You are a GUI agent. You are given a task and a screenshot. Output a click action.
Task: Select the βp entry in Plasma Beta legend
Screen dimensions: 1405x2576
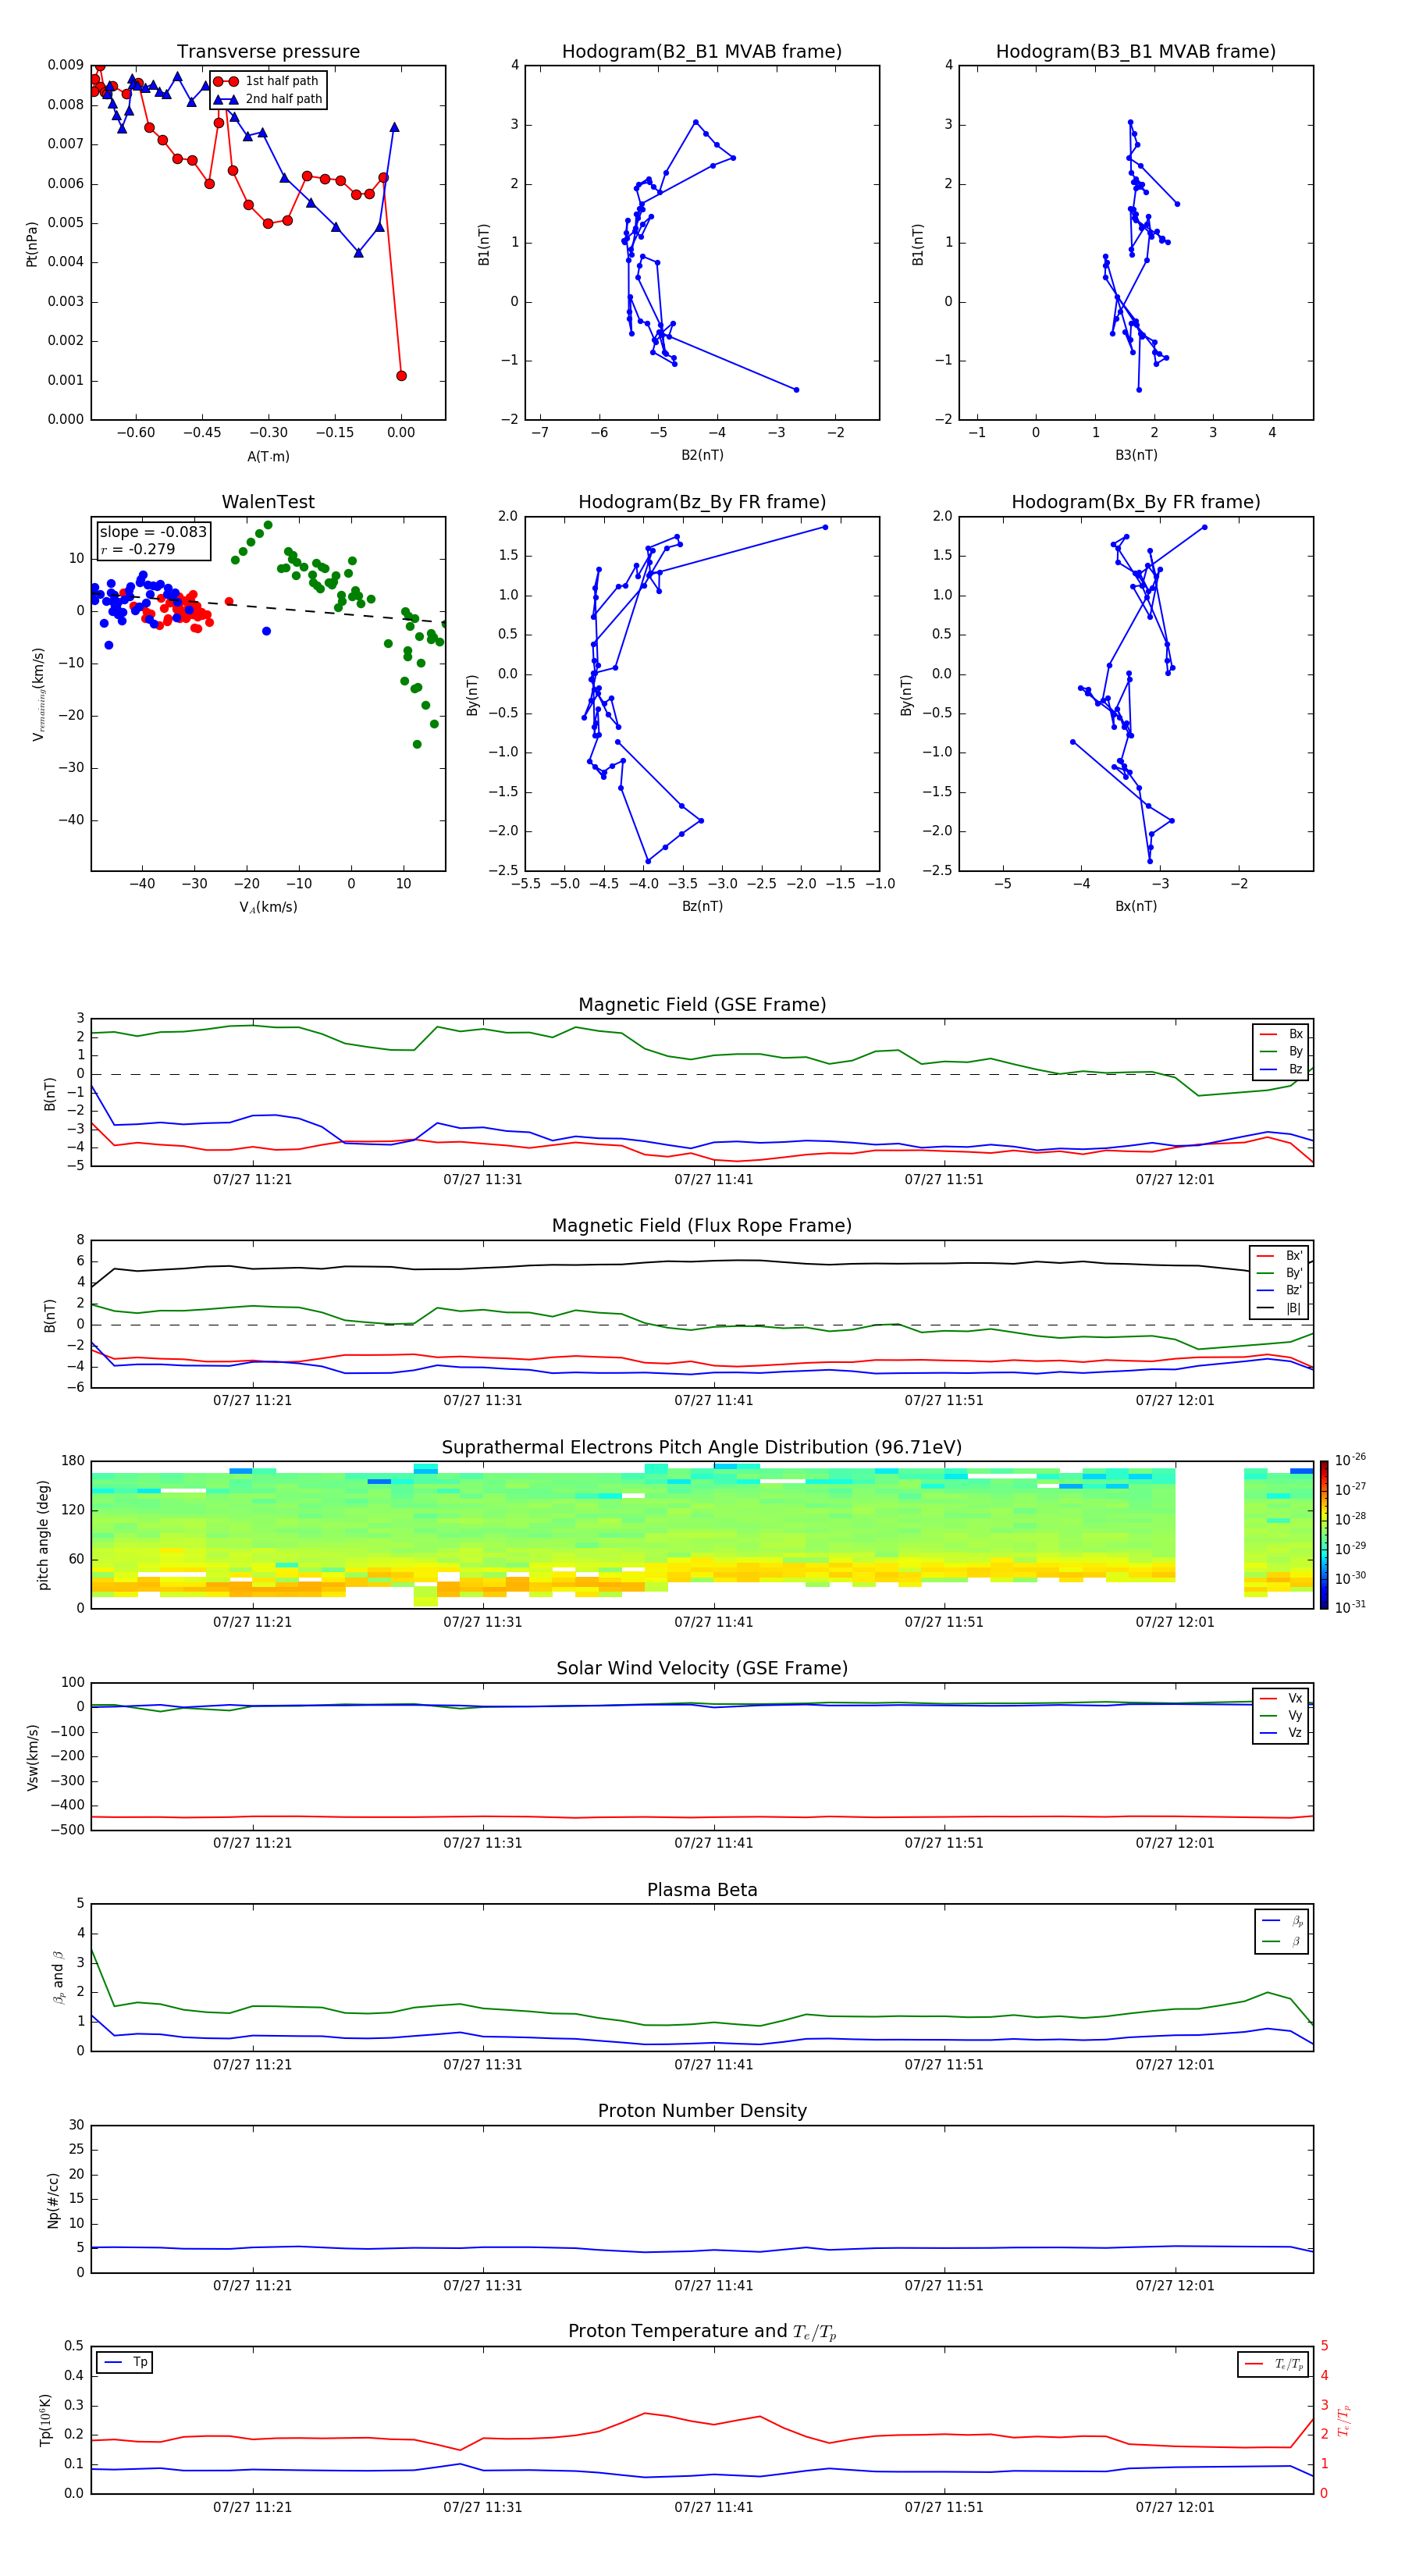(1282, 1921)
